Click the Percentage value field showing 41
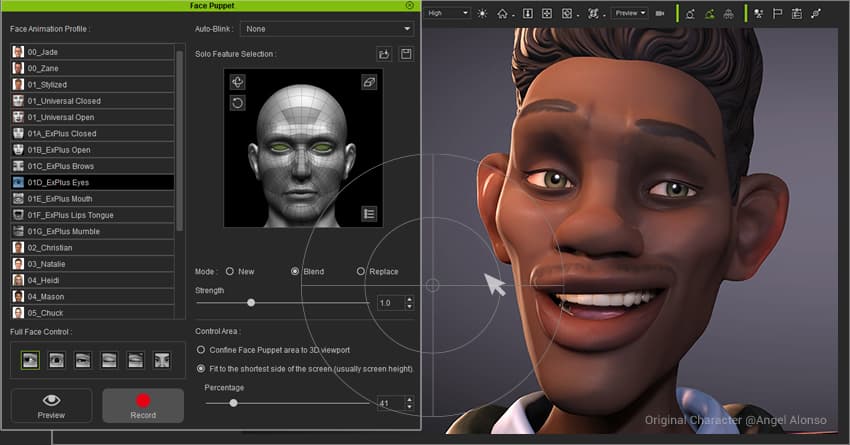850x445 pixels. (x=391, y=403)
